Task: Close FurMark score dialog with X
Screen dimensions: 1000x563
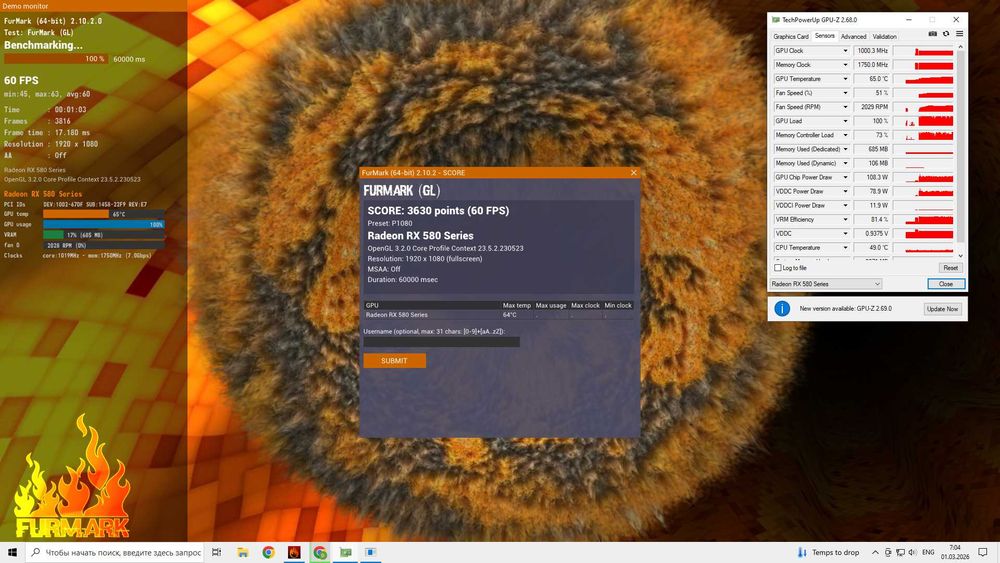Action: [x=633, y=173]
